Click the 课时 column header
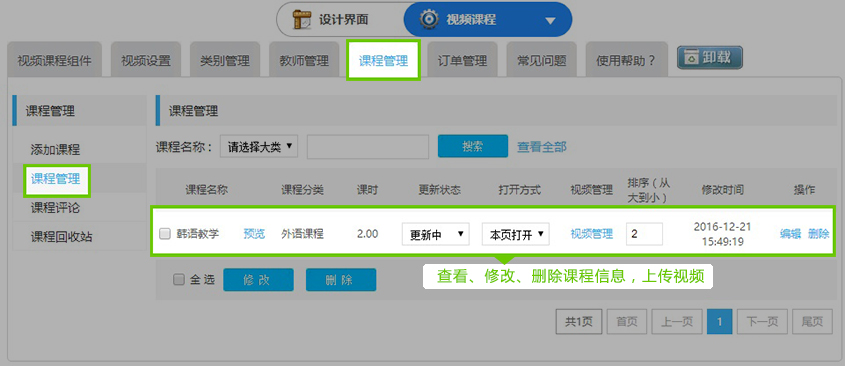This screenshot has height=366, width=845. click(368, 190)
